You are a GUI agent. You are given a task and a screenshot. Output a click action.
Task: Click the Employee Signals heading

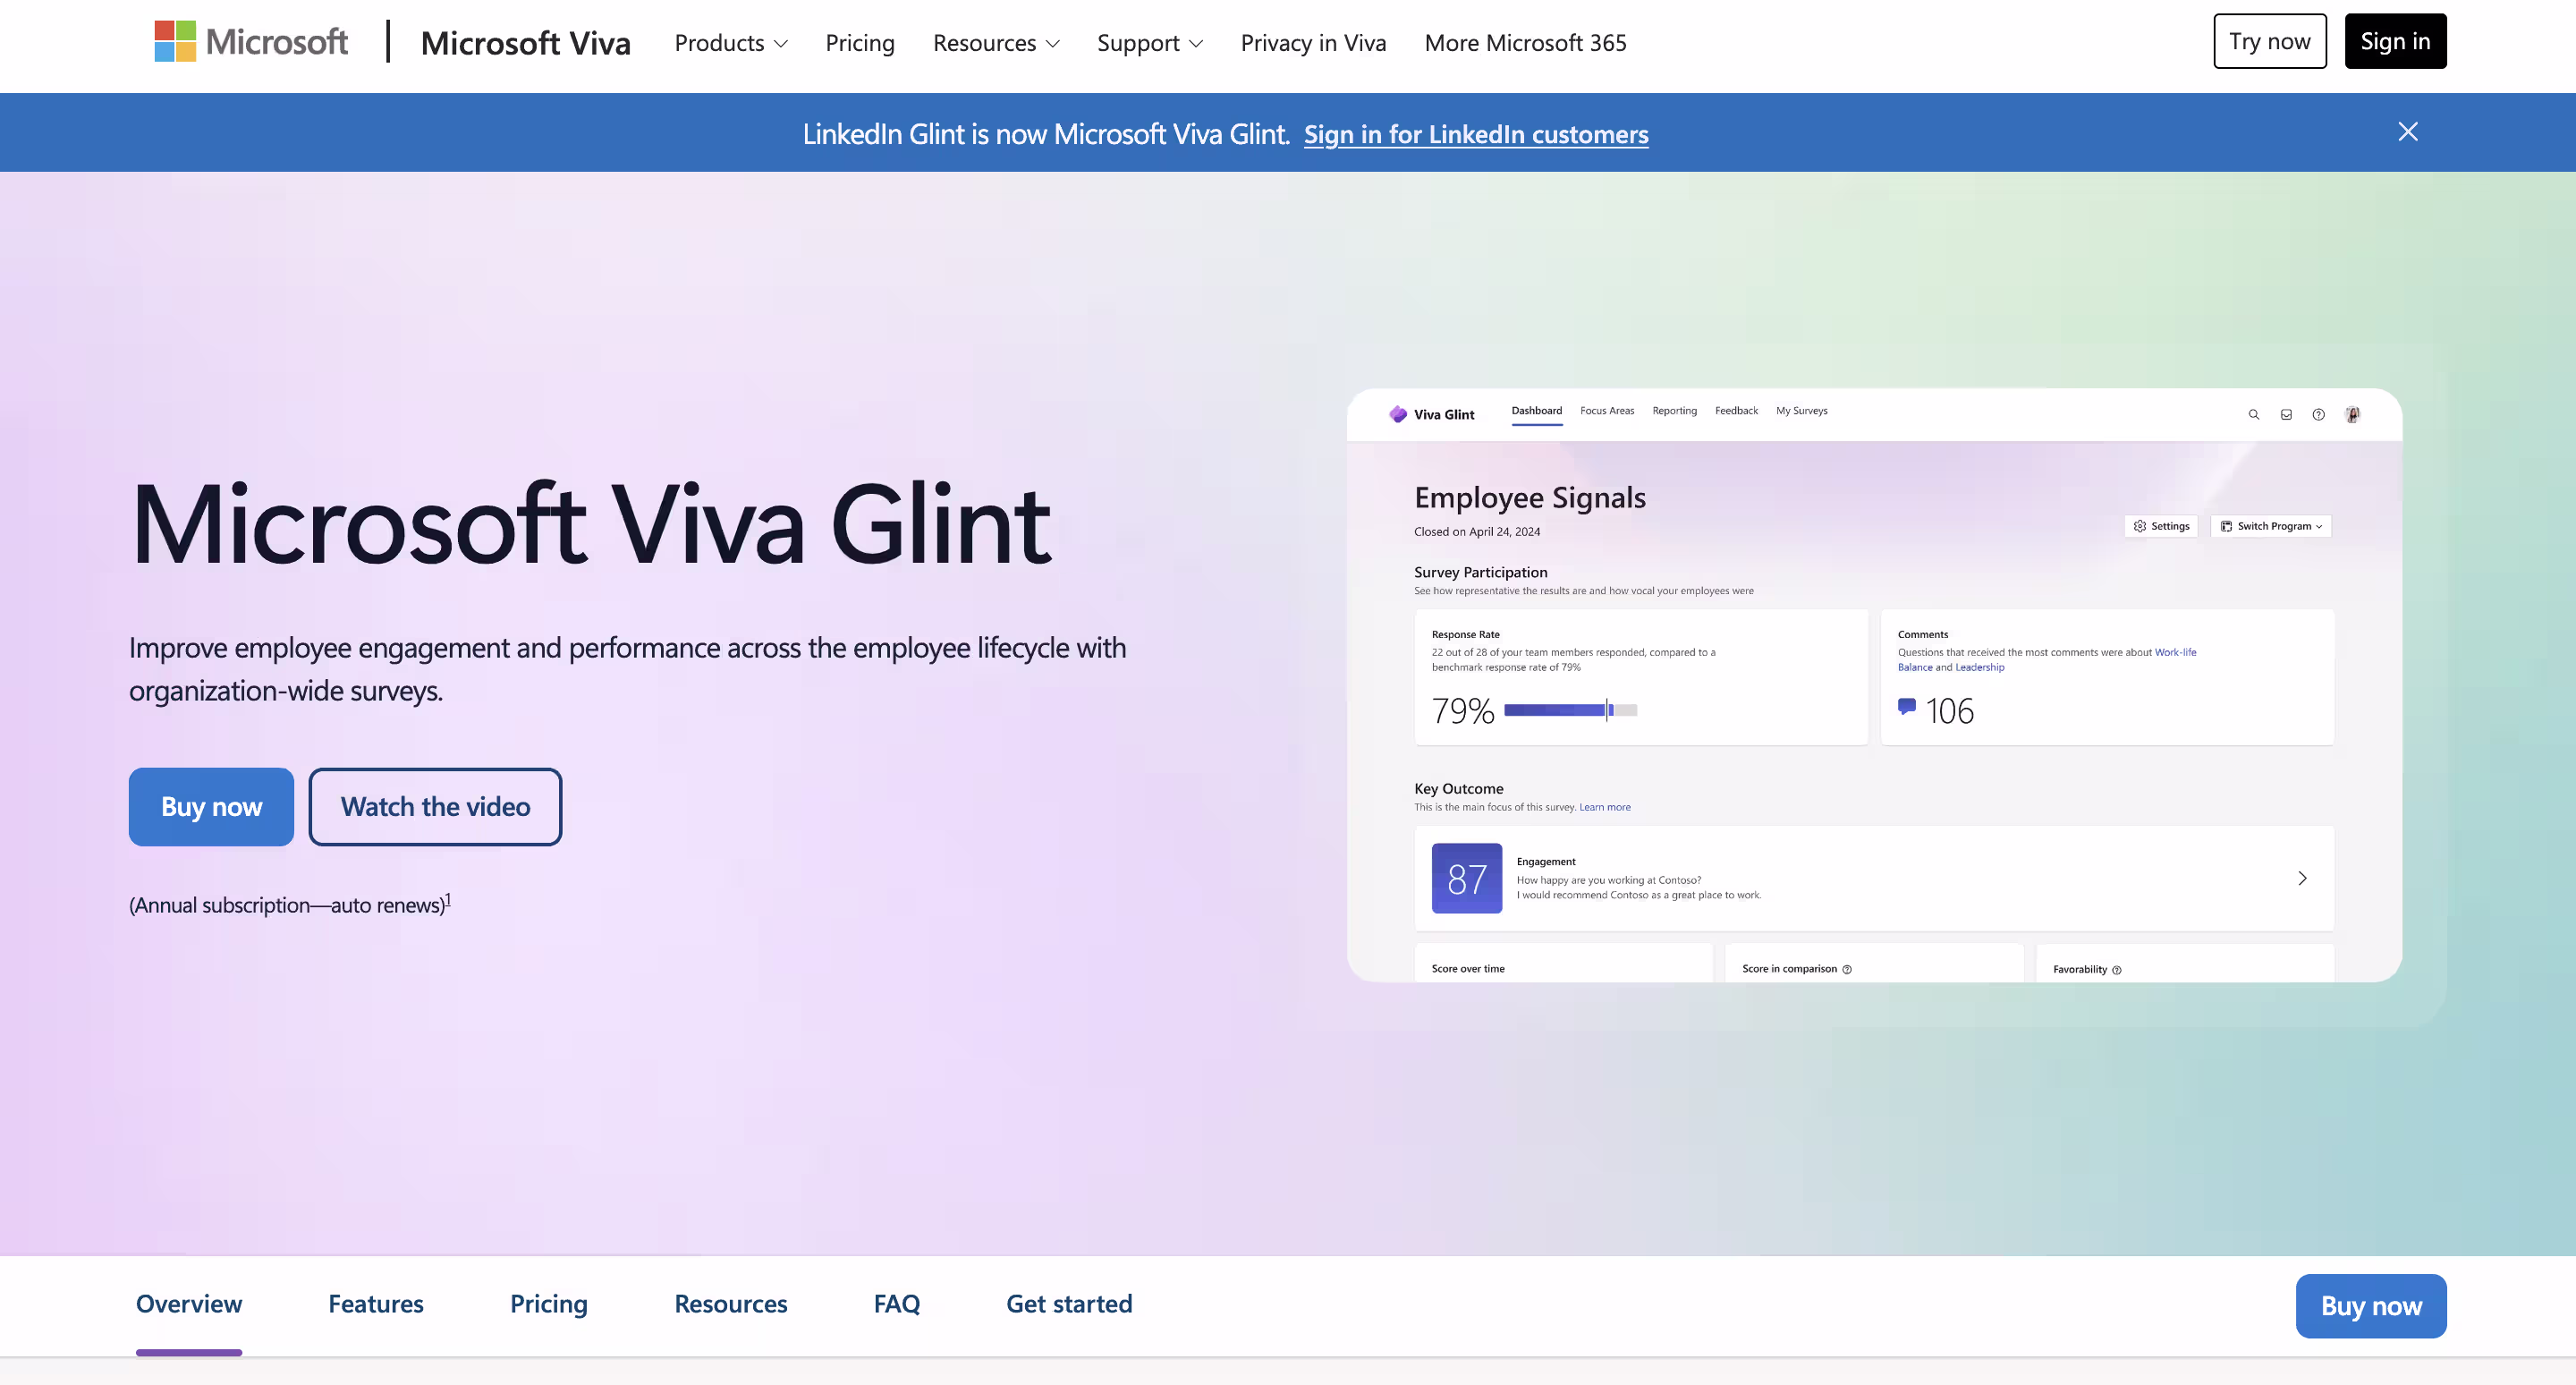[1529, 497]
